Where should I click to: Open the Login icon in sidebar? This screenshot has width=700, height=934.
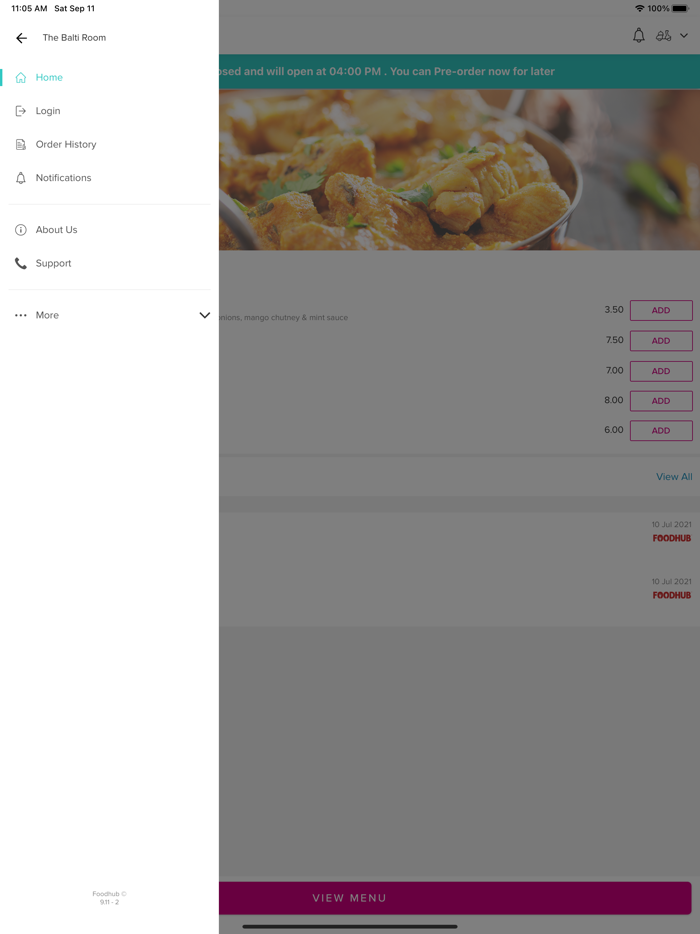(21, 111)
